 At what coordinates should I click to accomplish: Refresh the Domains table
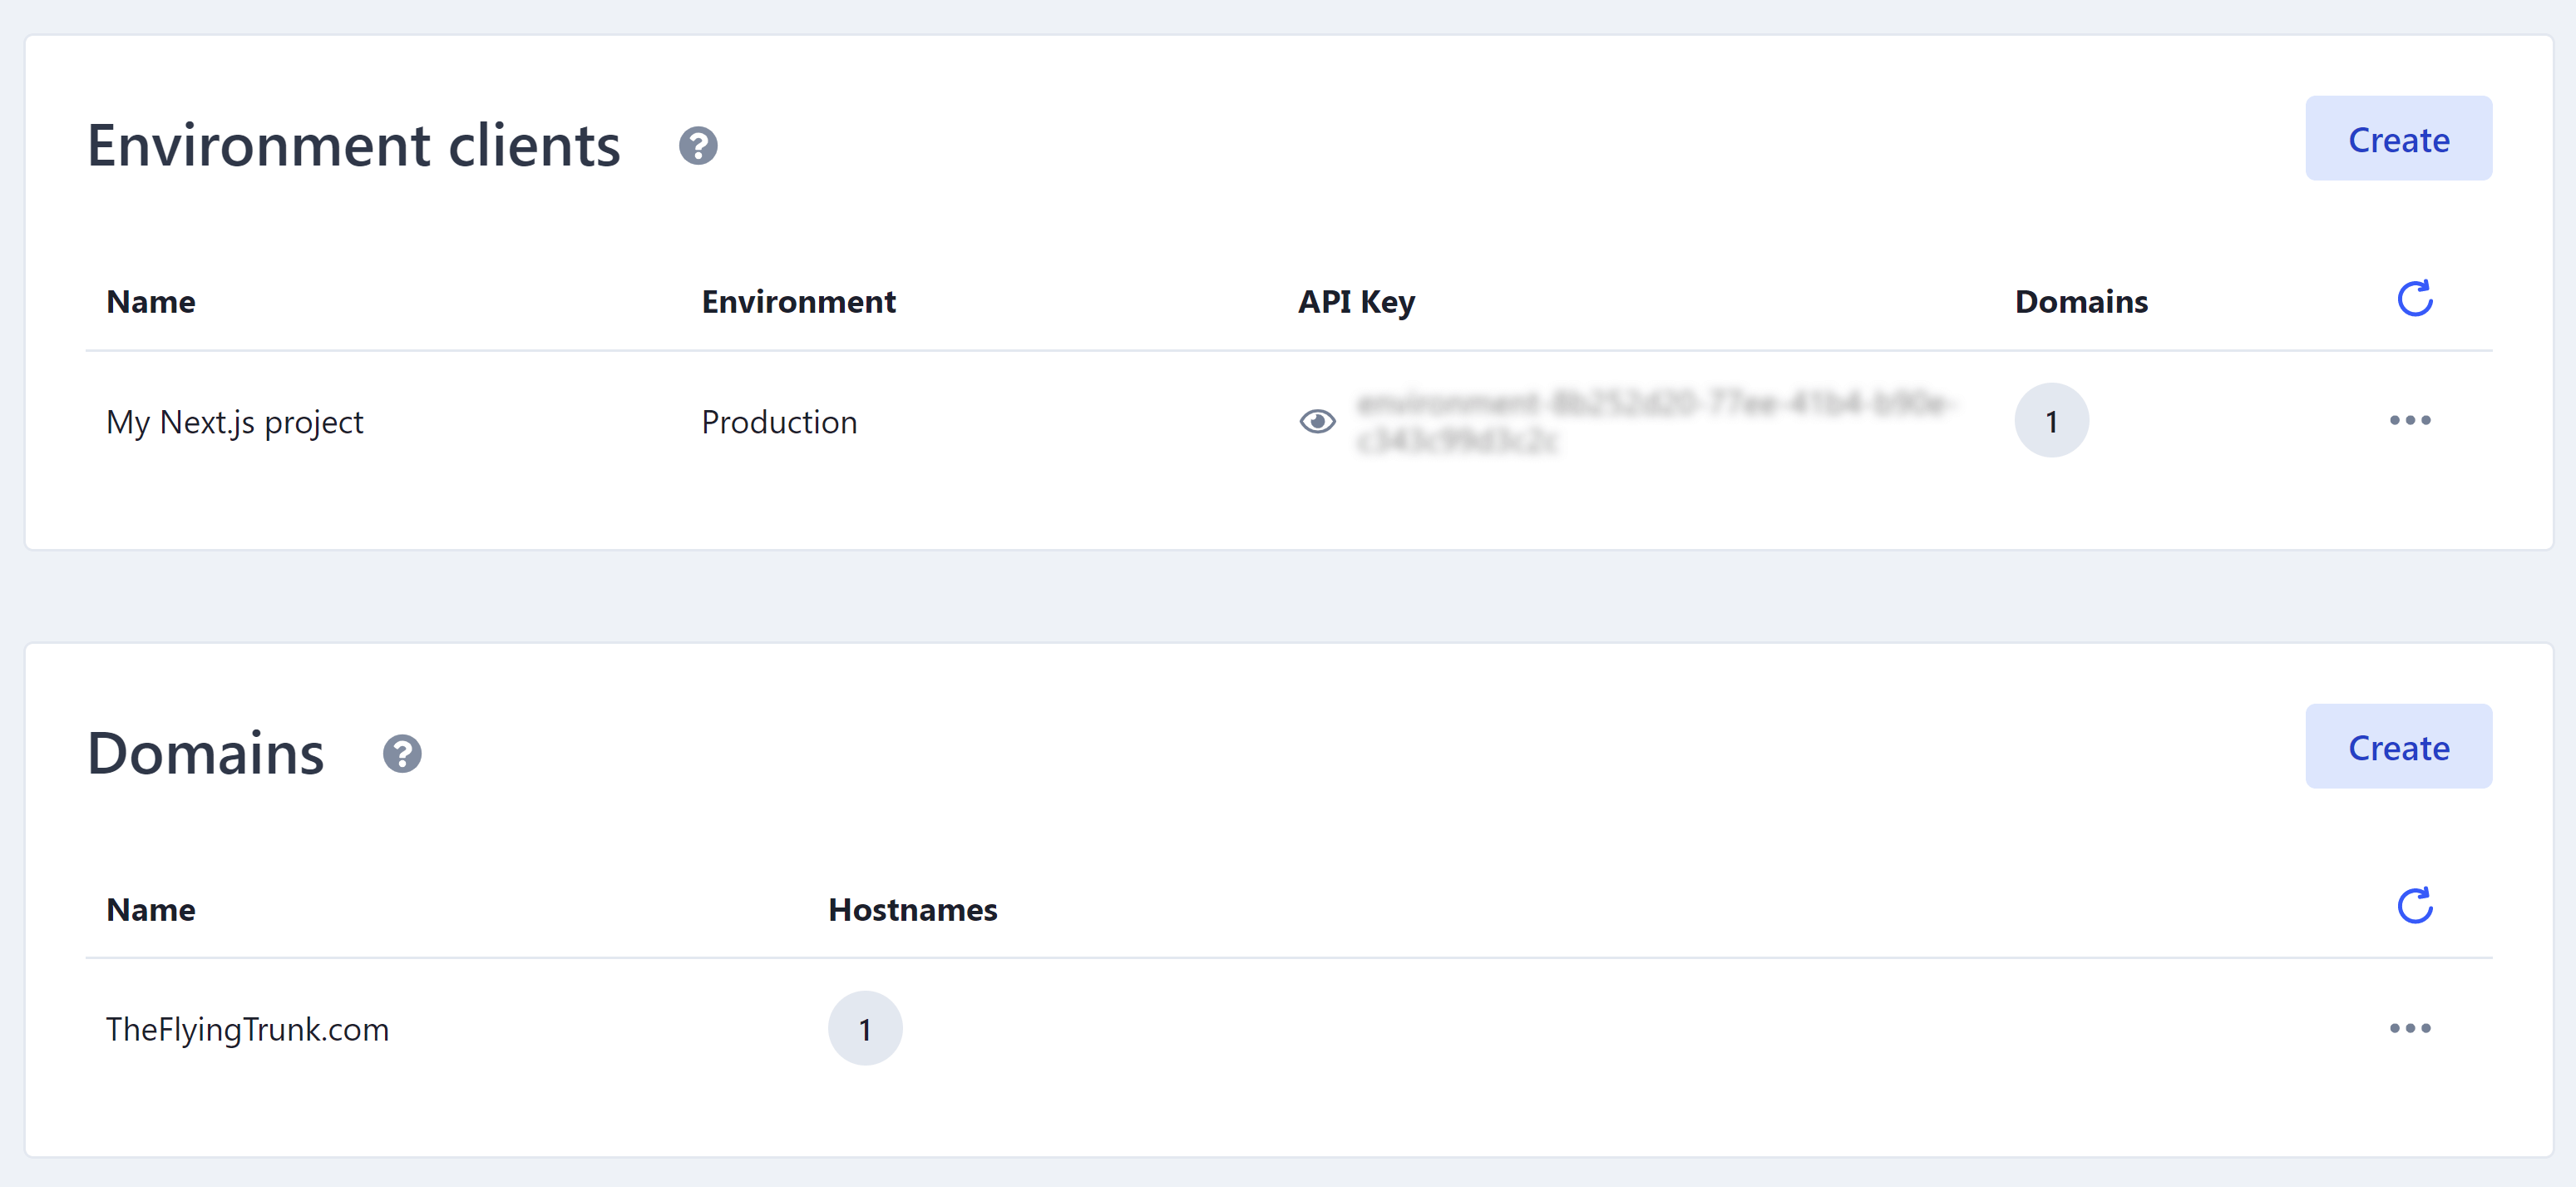point(2414,907)
